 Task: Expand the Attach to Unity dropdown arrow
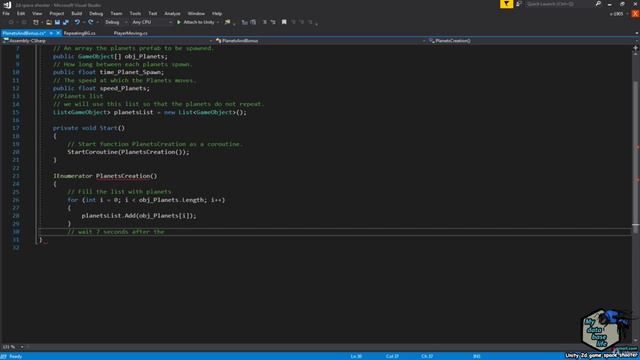(218, 22)
